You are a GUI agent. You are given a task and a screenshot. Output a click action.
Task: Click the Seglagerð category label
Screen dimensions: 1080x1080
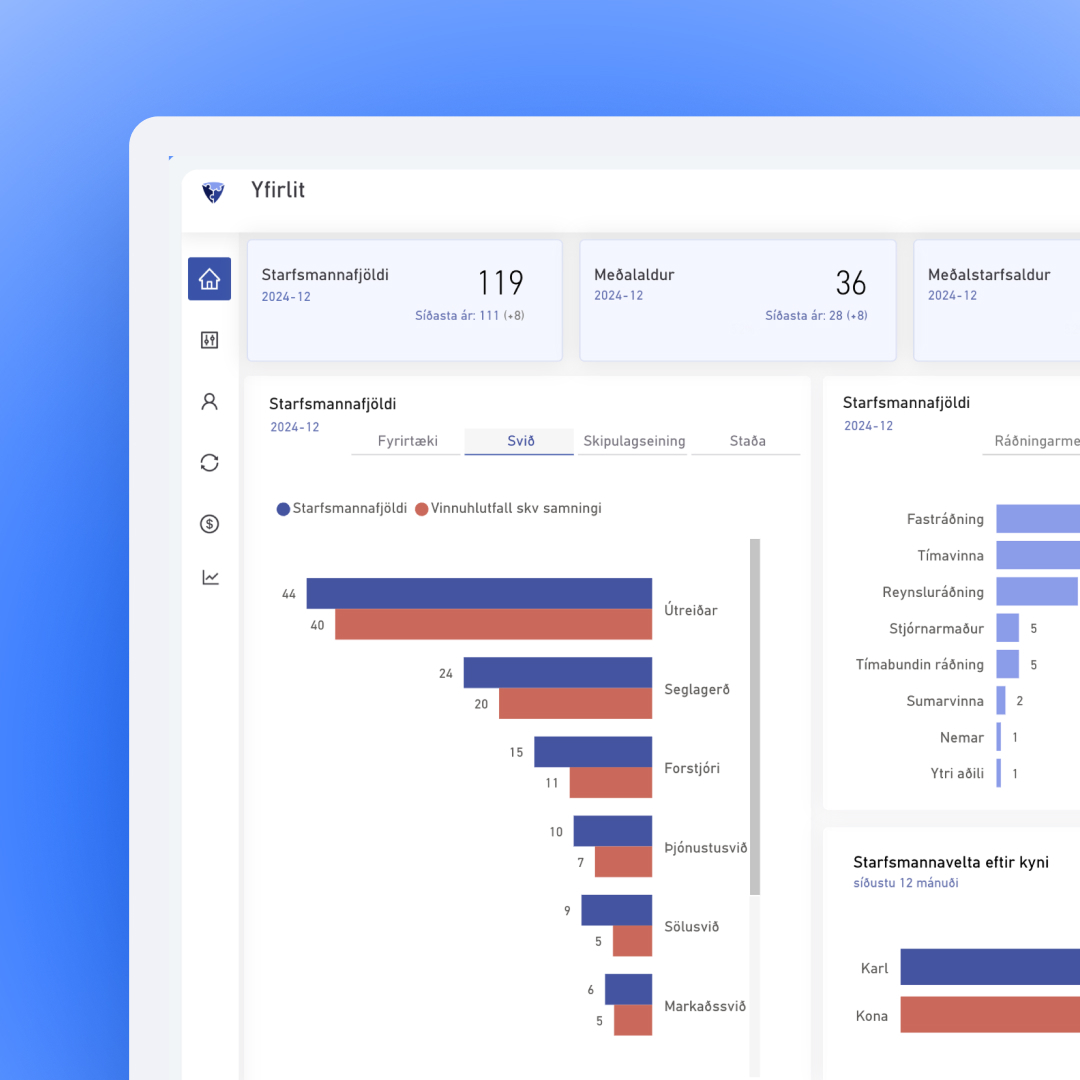(696, 689)
